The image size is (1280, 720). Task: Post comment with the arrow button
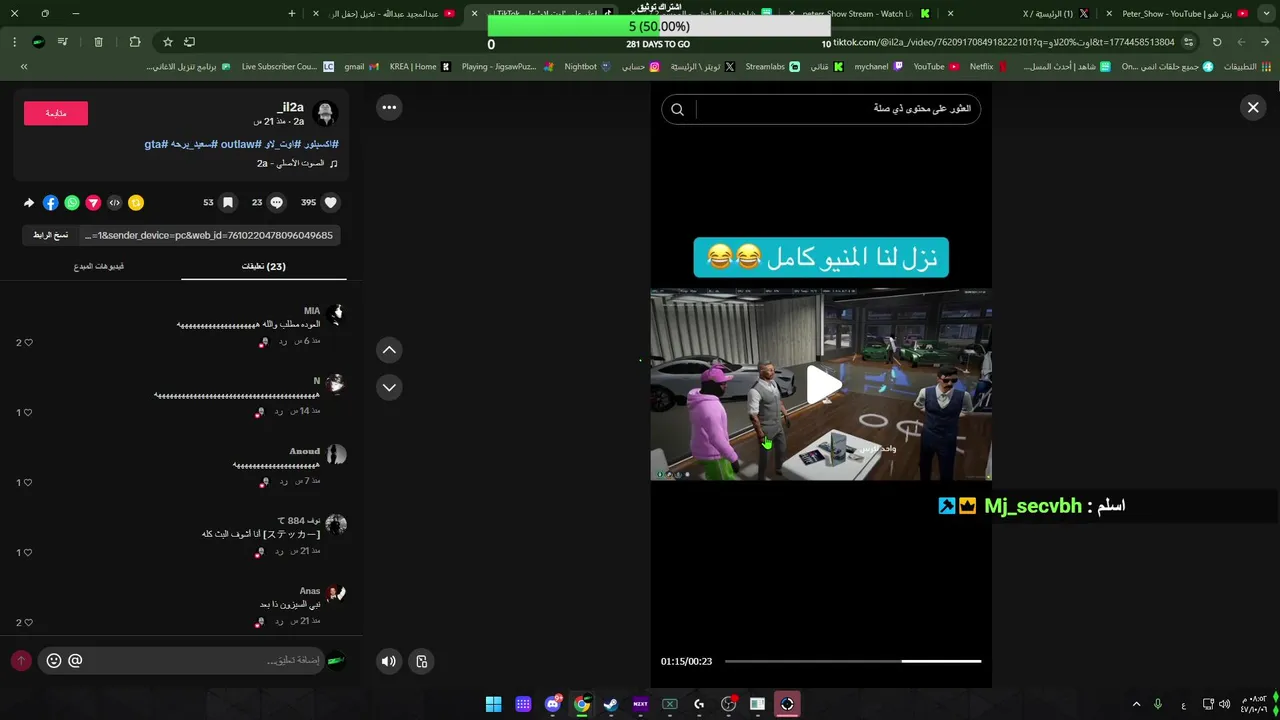21,661
